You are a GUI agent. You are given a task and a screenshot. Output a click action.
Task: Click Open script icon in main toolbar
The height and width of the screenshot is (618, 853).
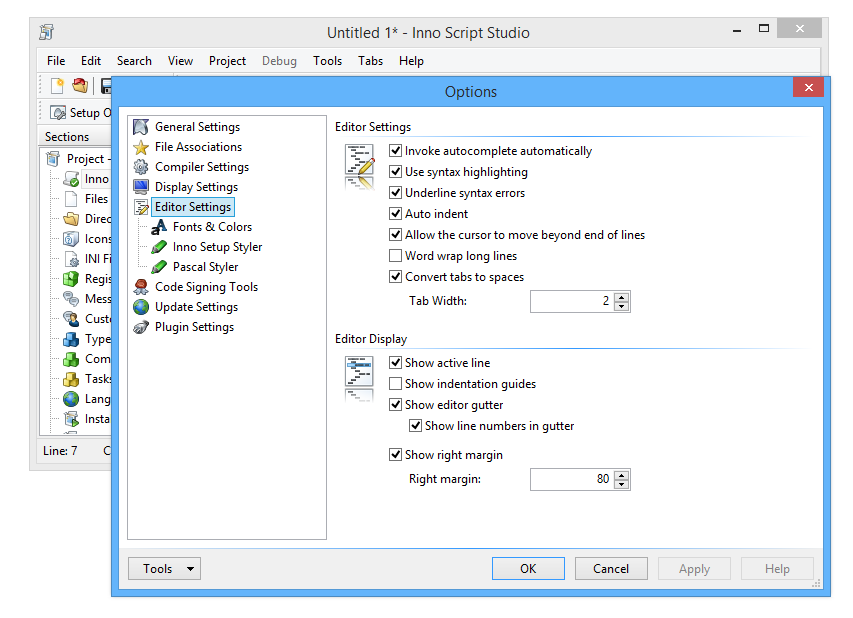80,85
